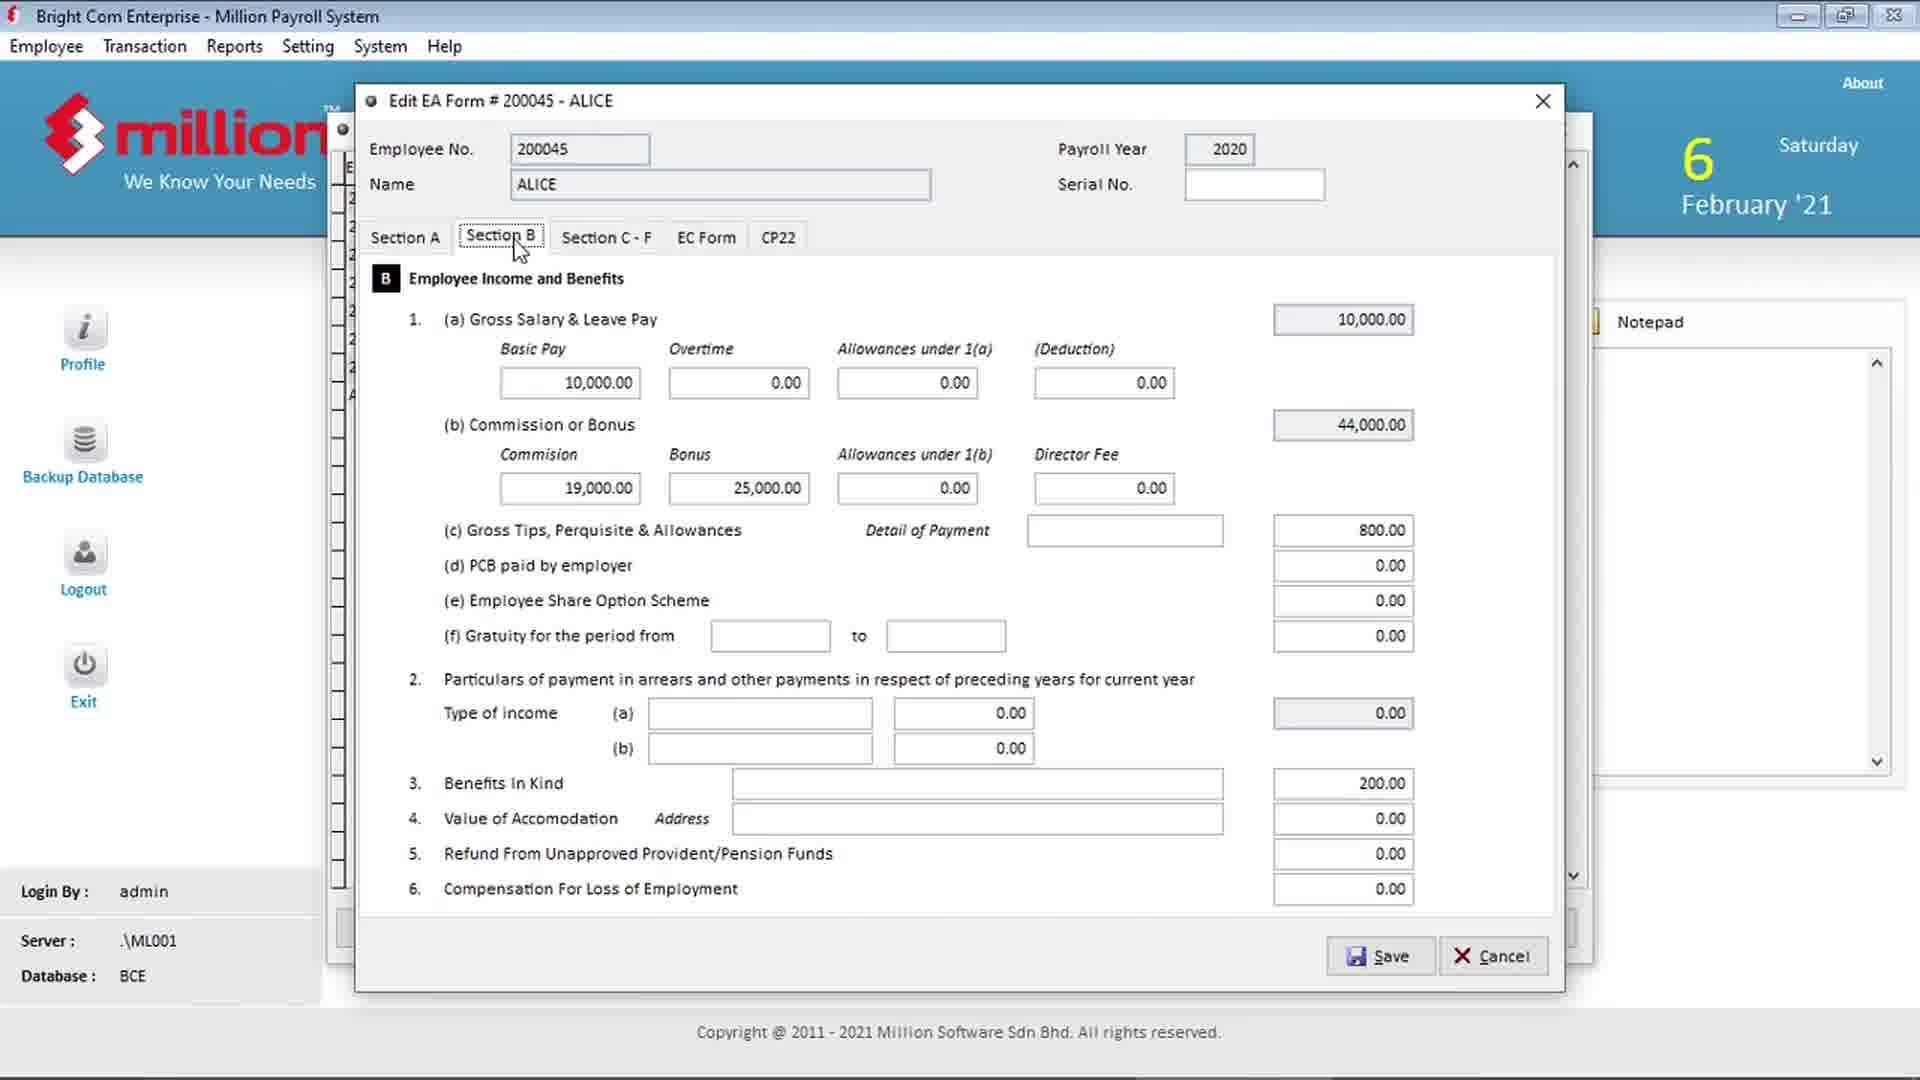Open the Help menu
Screen dimensions: 1920x1080
[444, 46]
